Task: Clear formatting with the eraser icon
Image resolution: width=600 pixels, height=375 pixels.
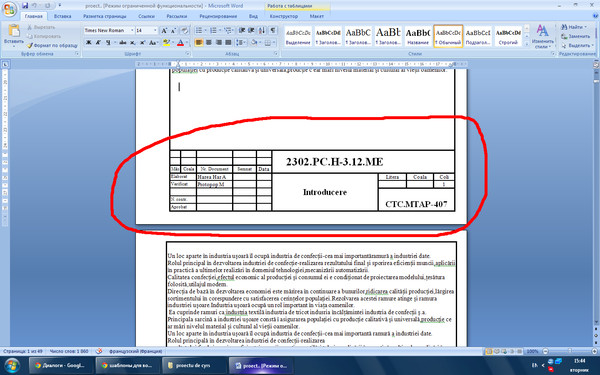Action: tap(184, 30)
